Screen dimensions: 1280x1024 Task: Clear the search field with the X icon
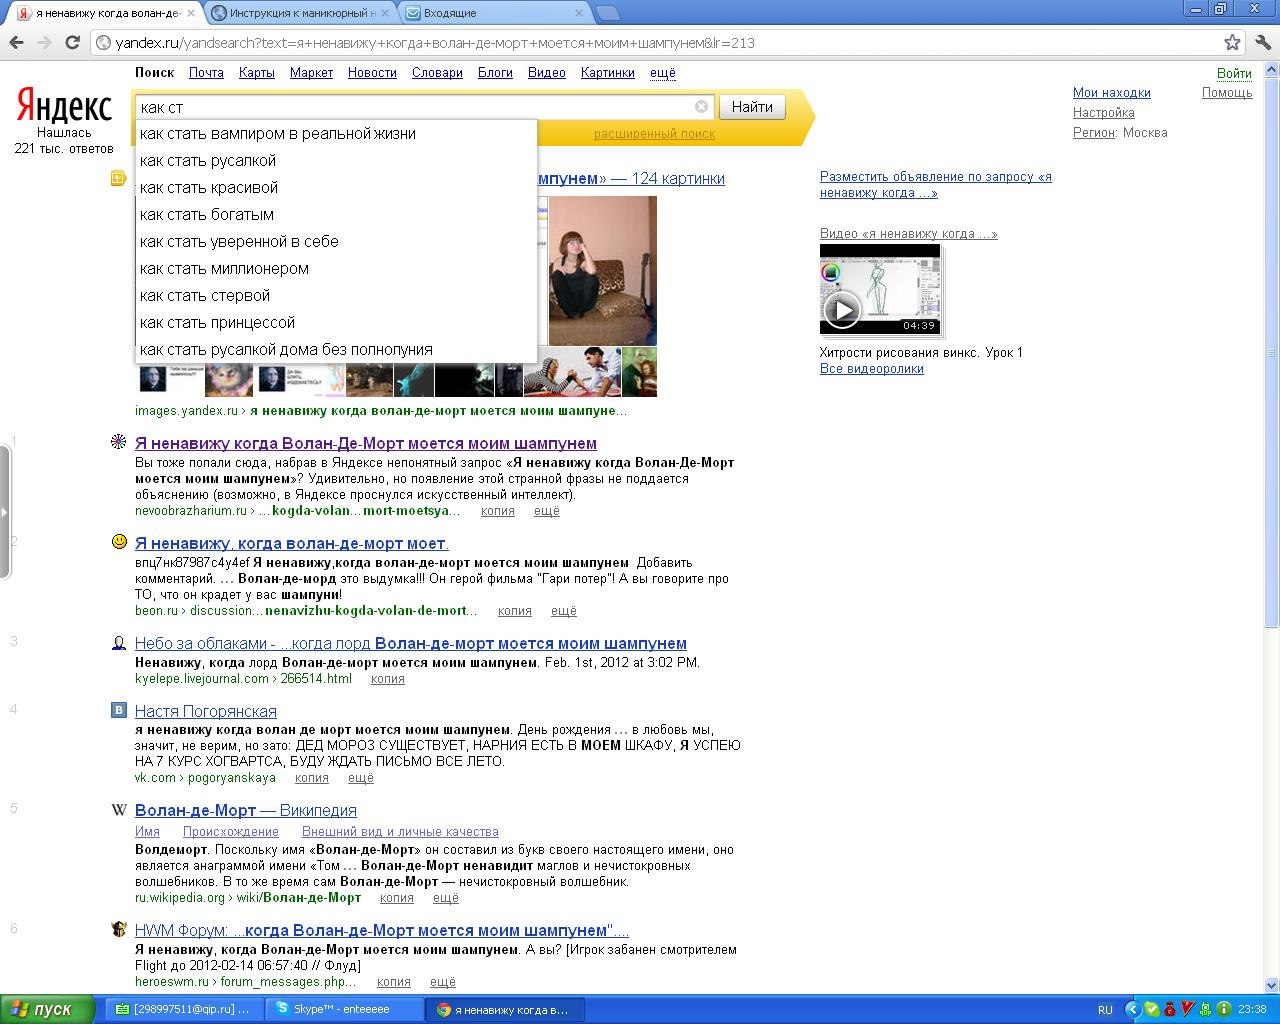pos(701,107)
